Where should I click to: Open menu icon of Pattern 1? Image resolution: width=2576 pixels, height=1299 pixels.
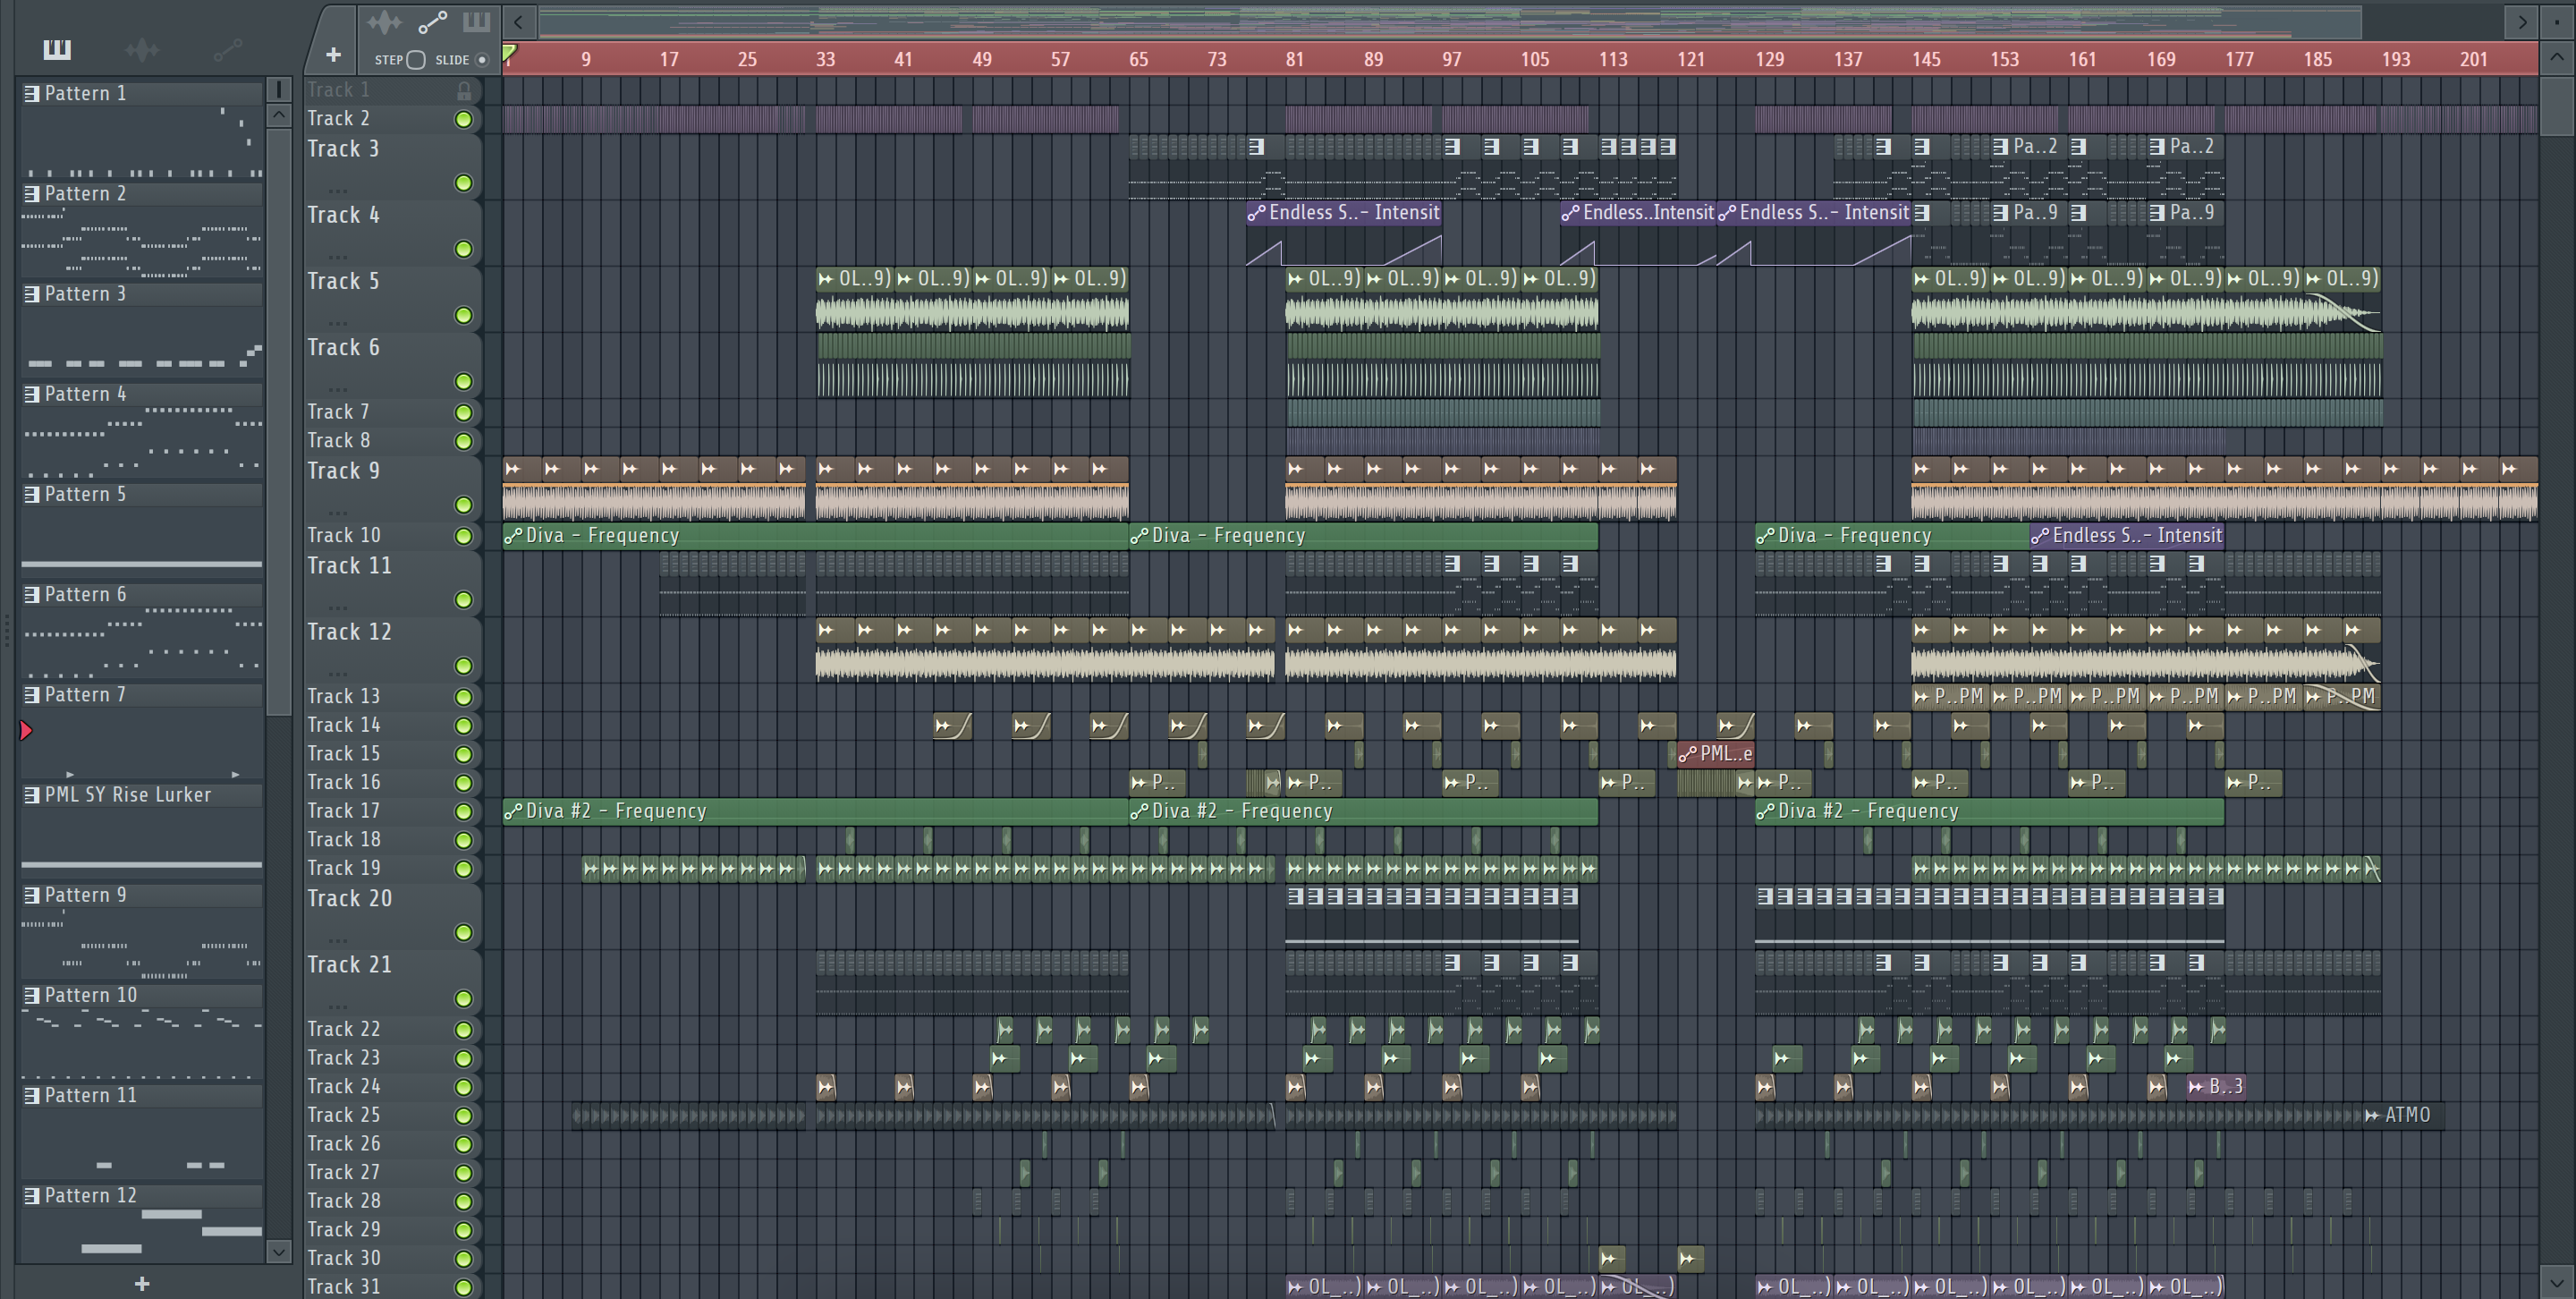point(32,94)
